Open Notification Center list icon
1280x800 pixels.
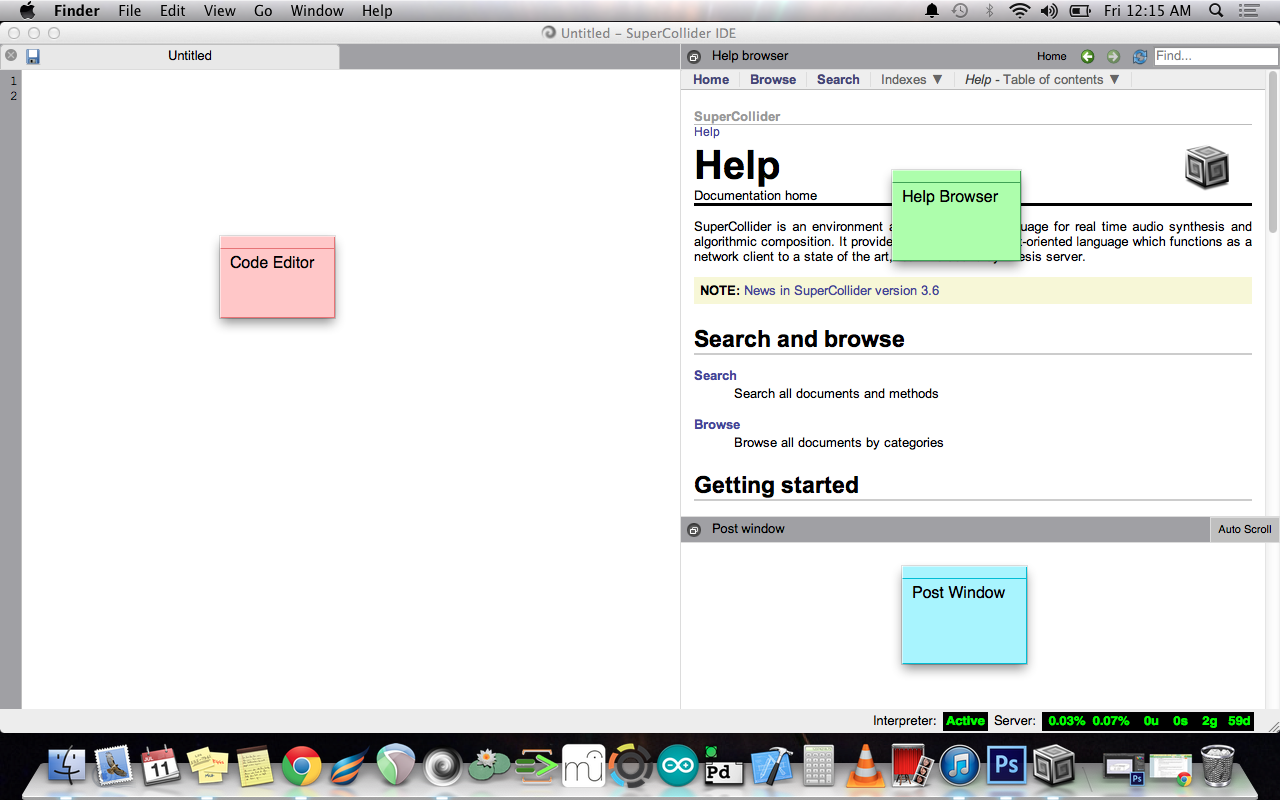[x=1248, y=11]
